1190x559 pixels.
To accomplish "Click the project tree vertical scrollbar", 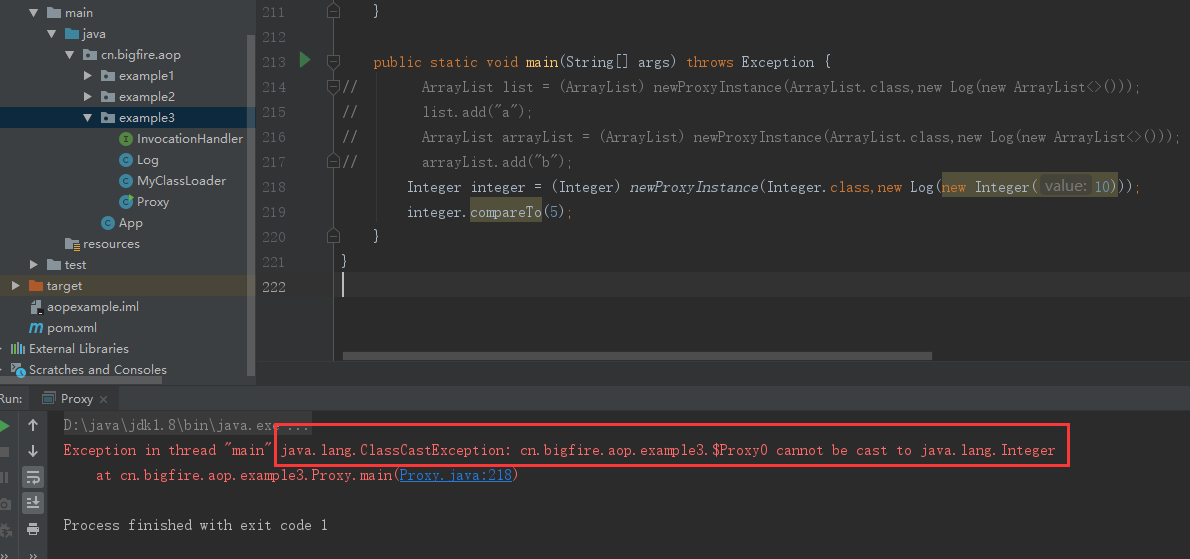I will (251, 205).
